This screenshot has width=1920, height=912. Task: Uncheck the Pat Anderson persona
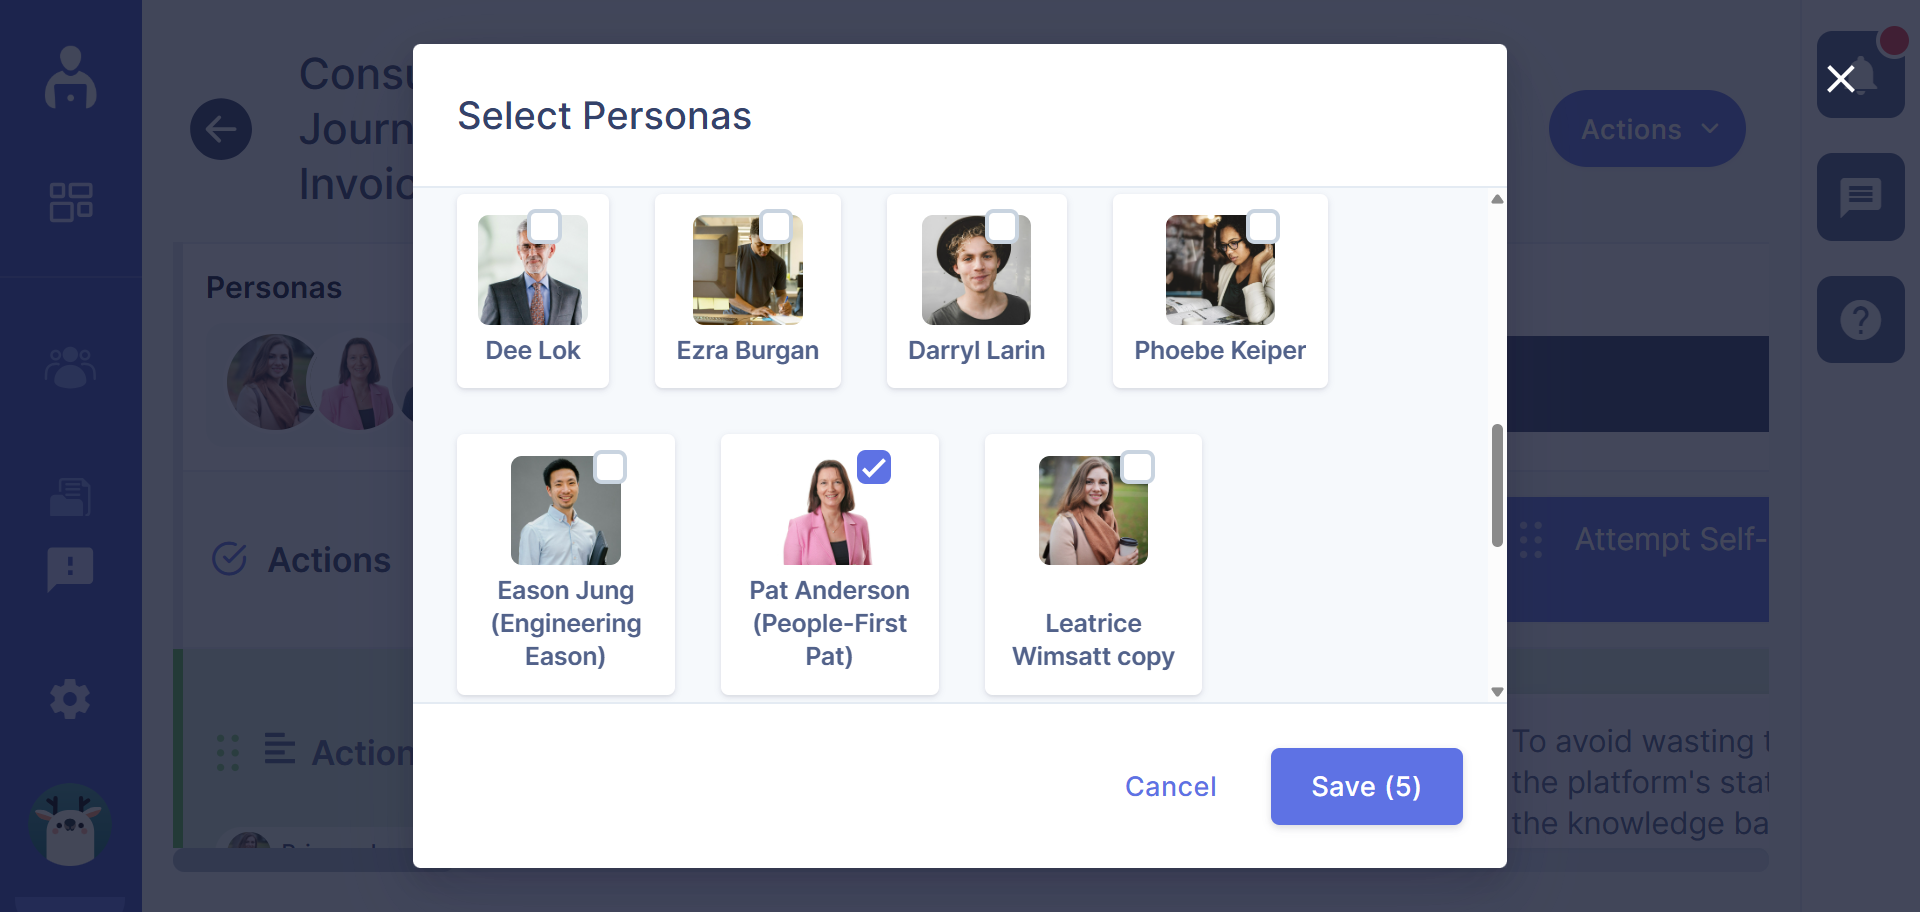coord(874,467)
